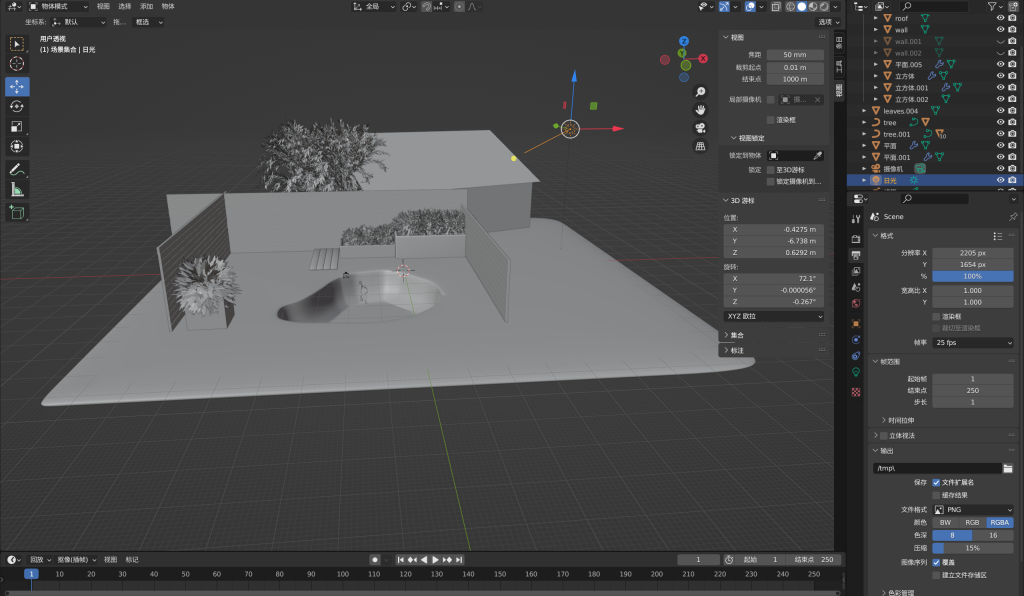Viewport: 1024px width, 596px height.
Task: Choose the Measure tool
Action: point(17,189)
